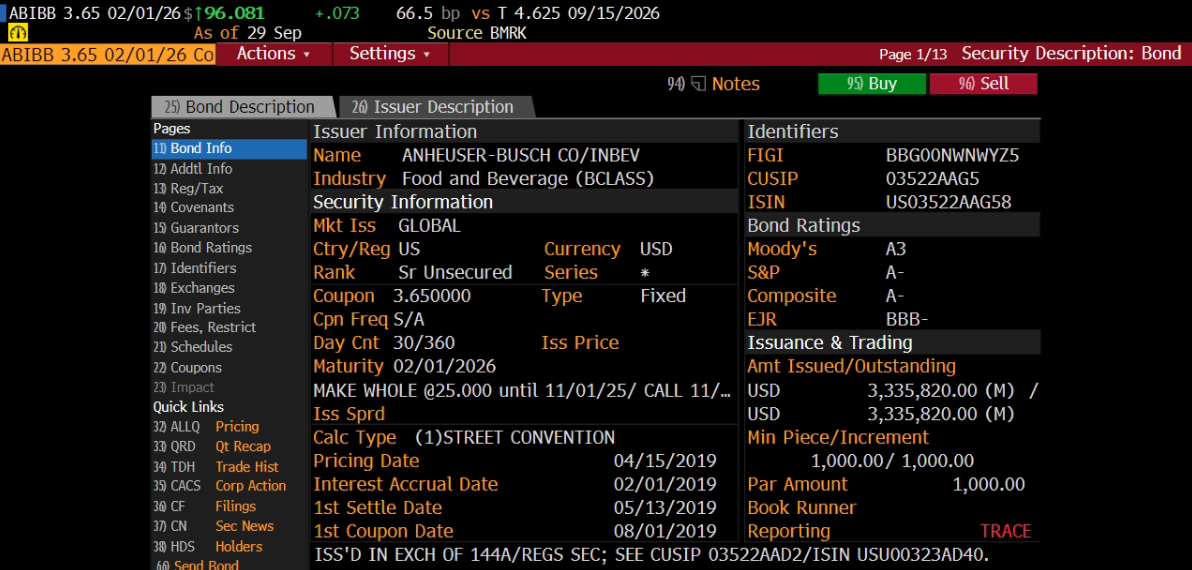Click the 1st Coupon Date 08/01/2019
The width and height of the screenshot is (1192, 570).
coord(665,531)
